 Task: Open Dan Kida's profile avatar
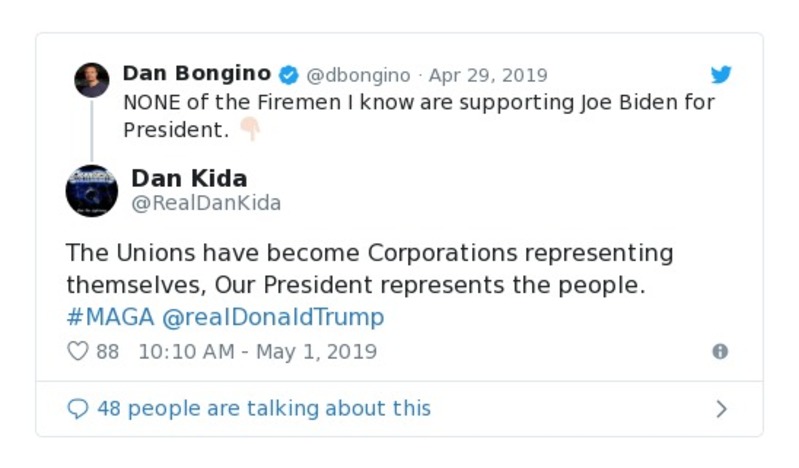coord(92,190)
